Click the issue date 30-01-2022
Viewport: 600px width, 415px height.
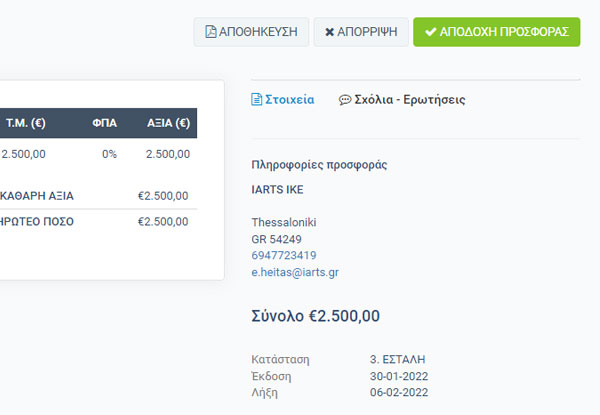pos(399,376)
